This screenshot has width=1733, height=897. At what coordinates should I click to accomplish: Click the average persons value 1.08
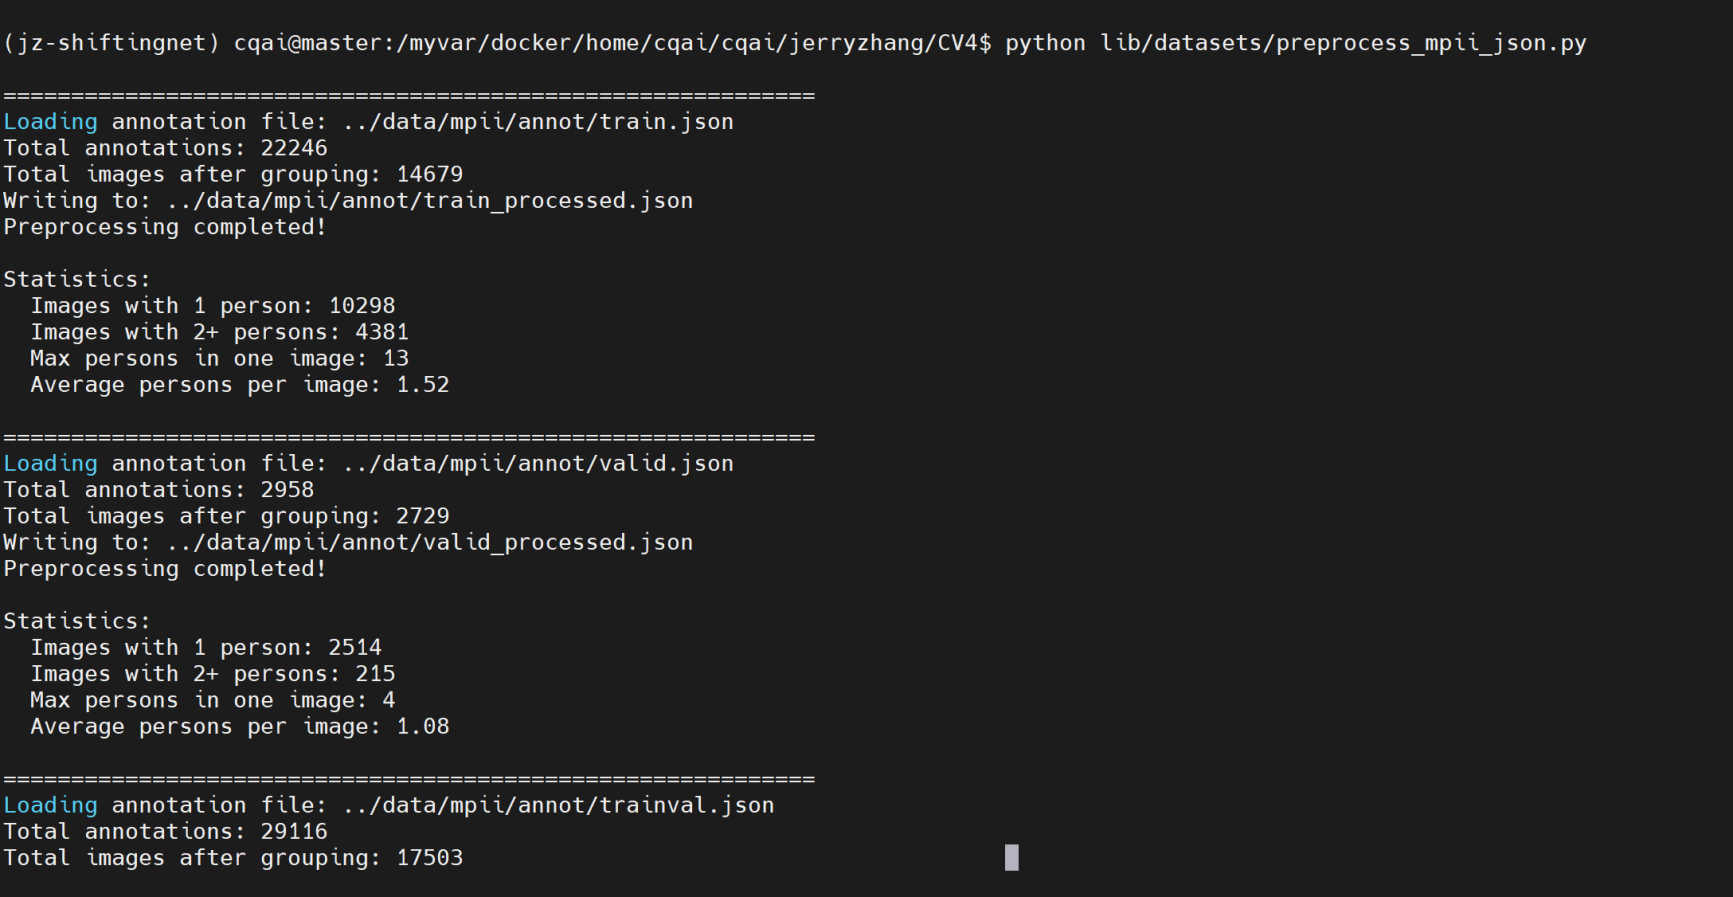coord(423,727)
